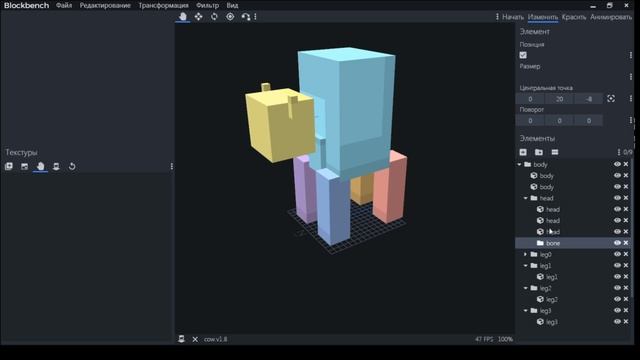Hide the body folder via eye icon

click(x=617, y=164)
